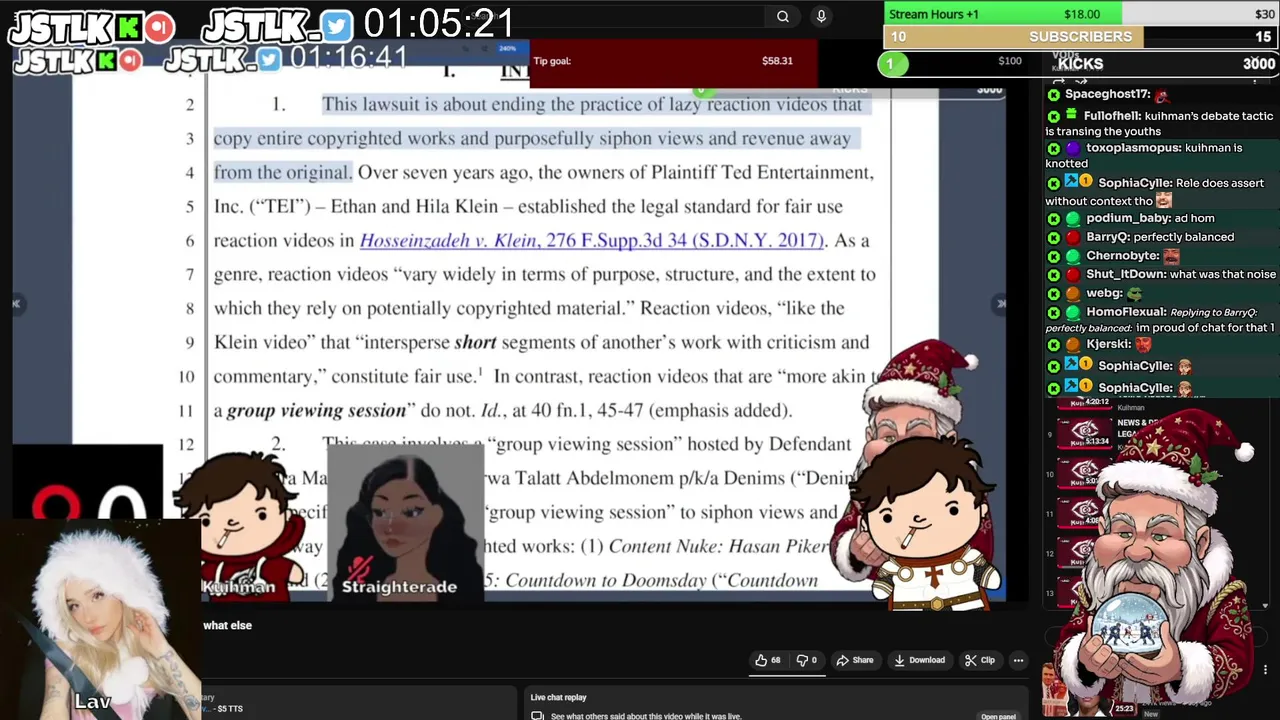This screenshot has height=720, width=1280.
Task: Click the red record icon in top JSTLK logo
Action: click(158, 28)
